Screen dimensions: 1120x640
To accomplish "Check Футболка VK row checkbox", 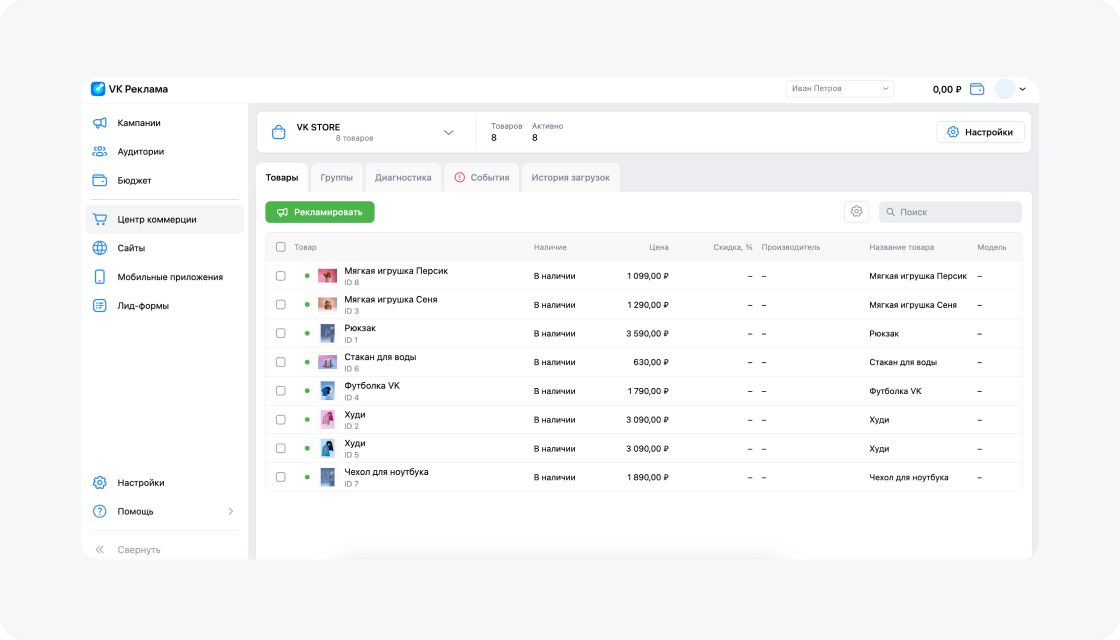I will (x=281, y=391).
